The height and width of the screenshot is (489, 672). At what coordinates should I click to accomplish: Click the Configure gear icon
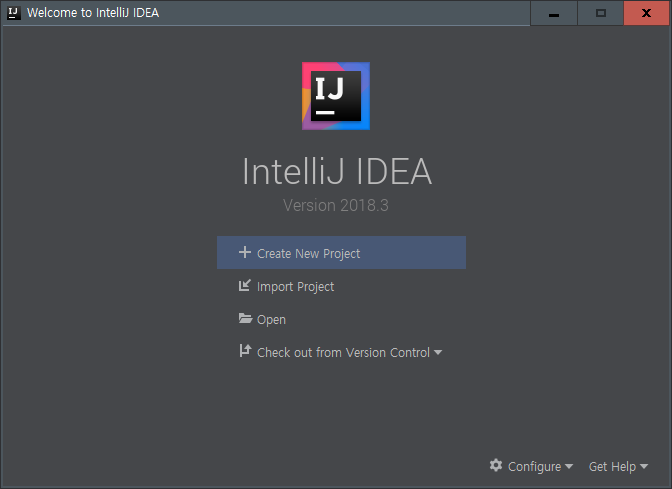496,465
